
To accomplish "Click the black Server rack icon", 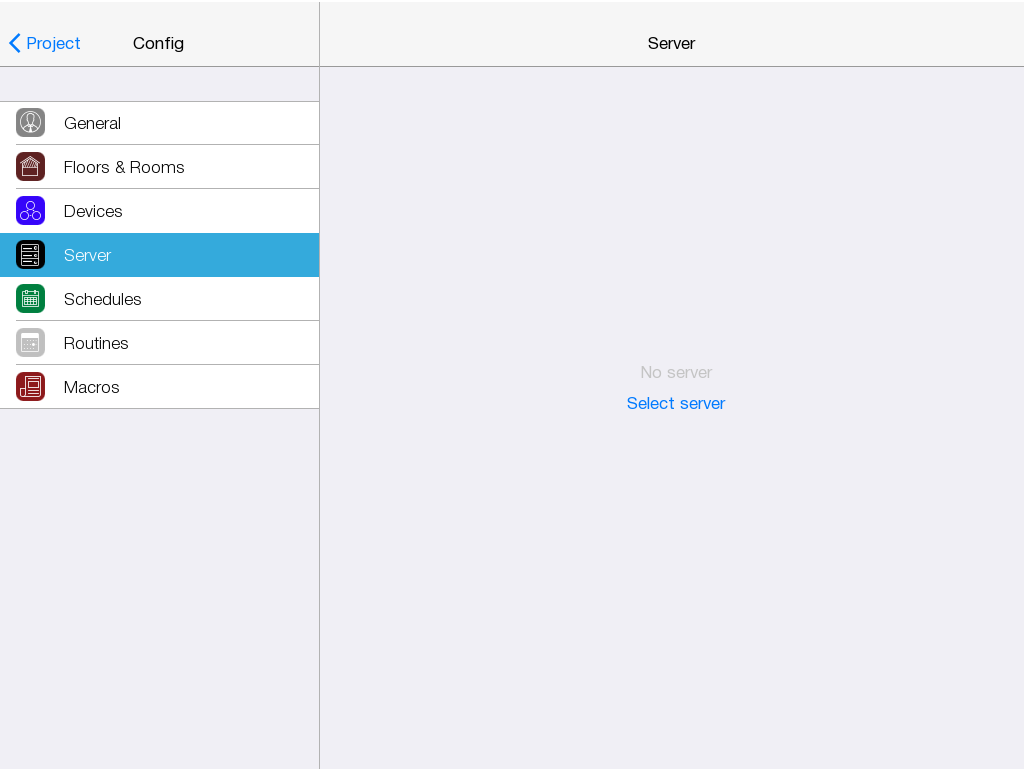I will point(30,255).
